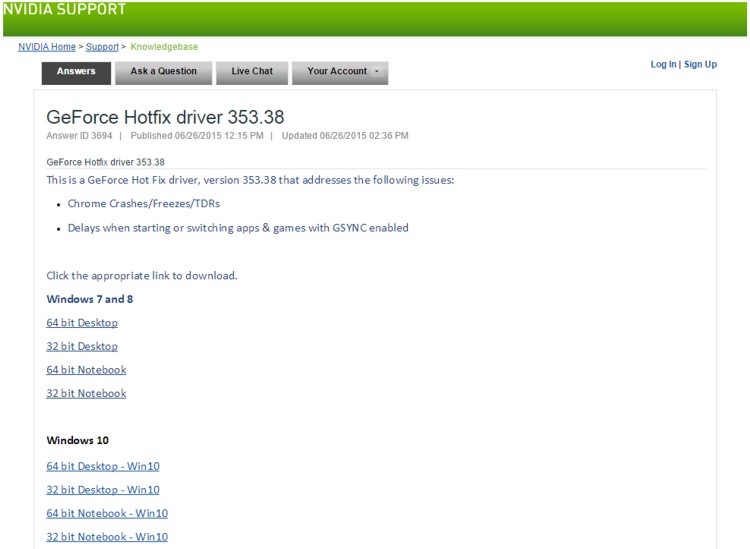Download 64 bit Notebook - Win10 driver

pyautogui.click(x=107, y=513)
